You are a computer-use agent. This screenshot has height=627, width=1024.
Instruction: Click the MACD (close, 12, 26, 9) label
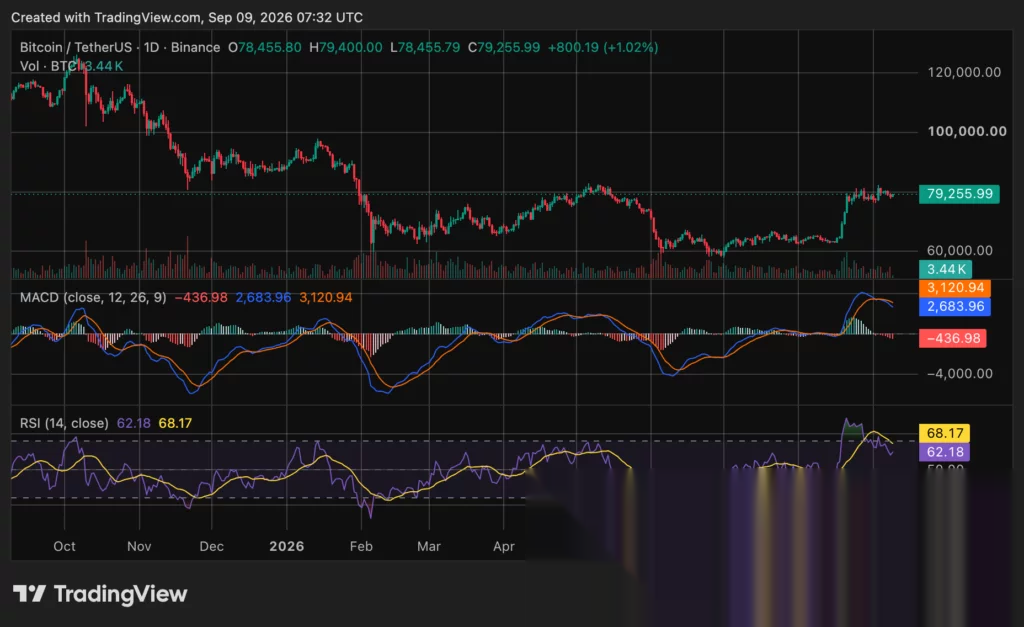[93, 298]
